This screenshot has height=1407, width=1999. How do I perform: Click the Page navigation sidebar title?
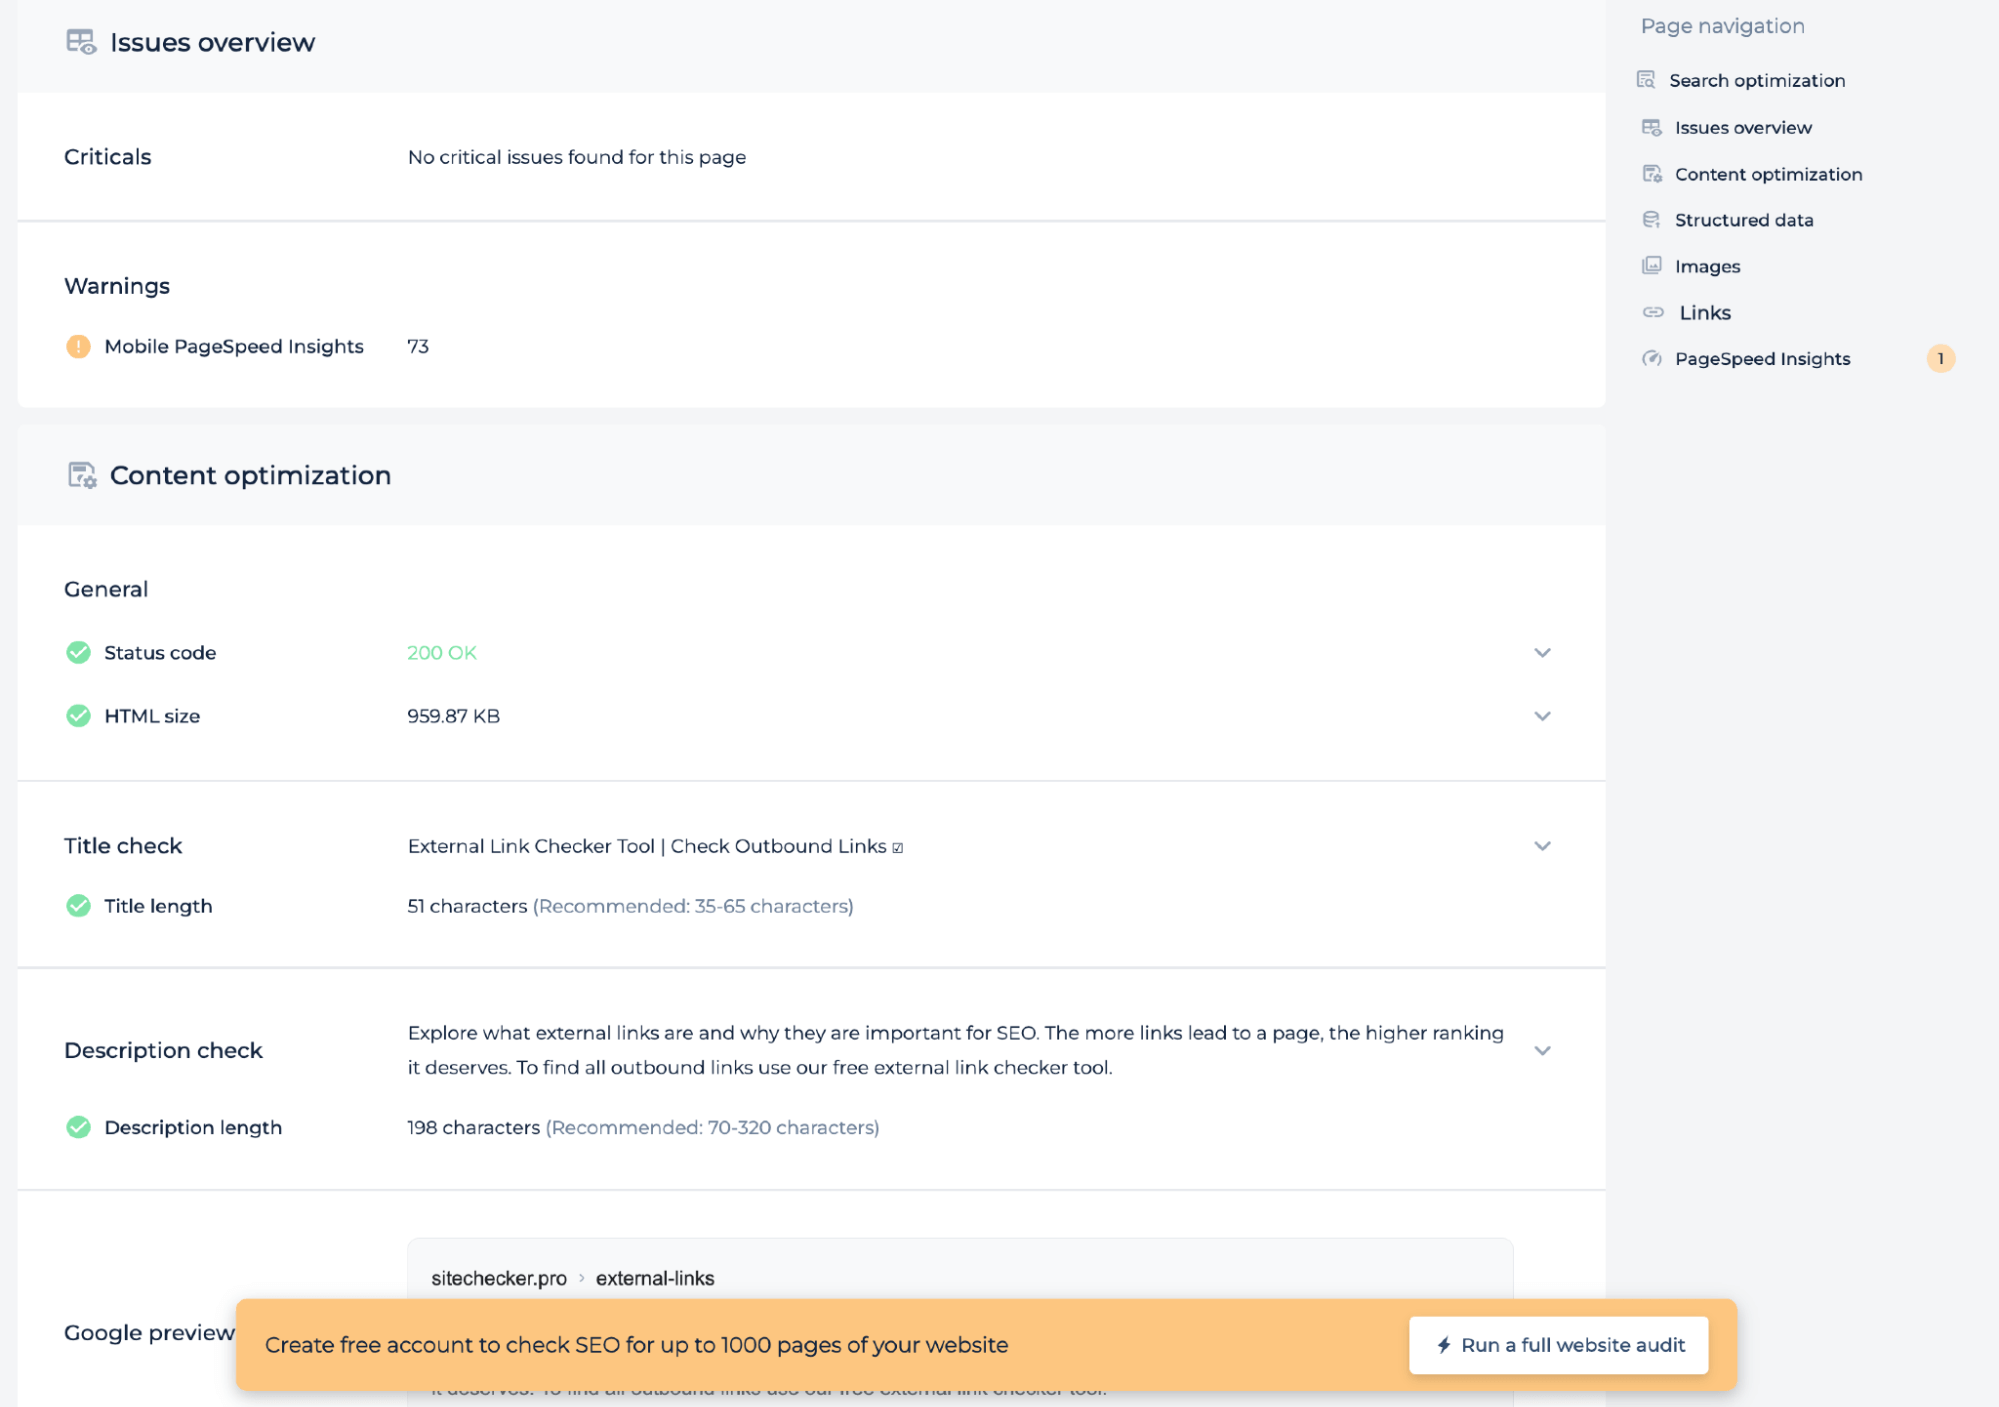tap(1722, 26)
